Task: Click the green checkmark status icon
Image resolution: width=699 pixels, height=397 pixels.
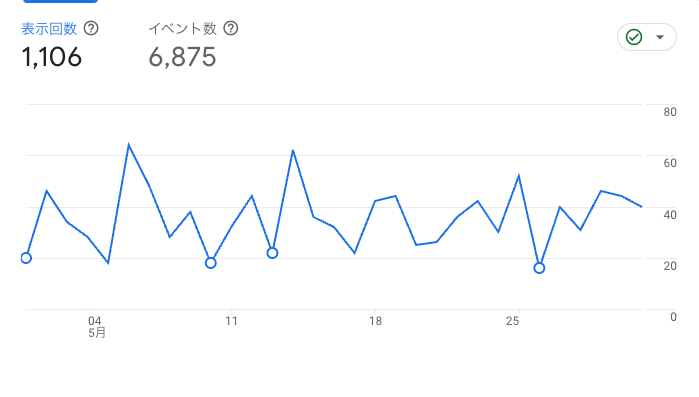Action: click(634, 37)
